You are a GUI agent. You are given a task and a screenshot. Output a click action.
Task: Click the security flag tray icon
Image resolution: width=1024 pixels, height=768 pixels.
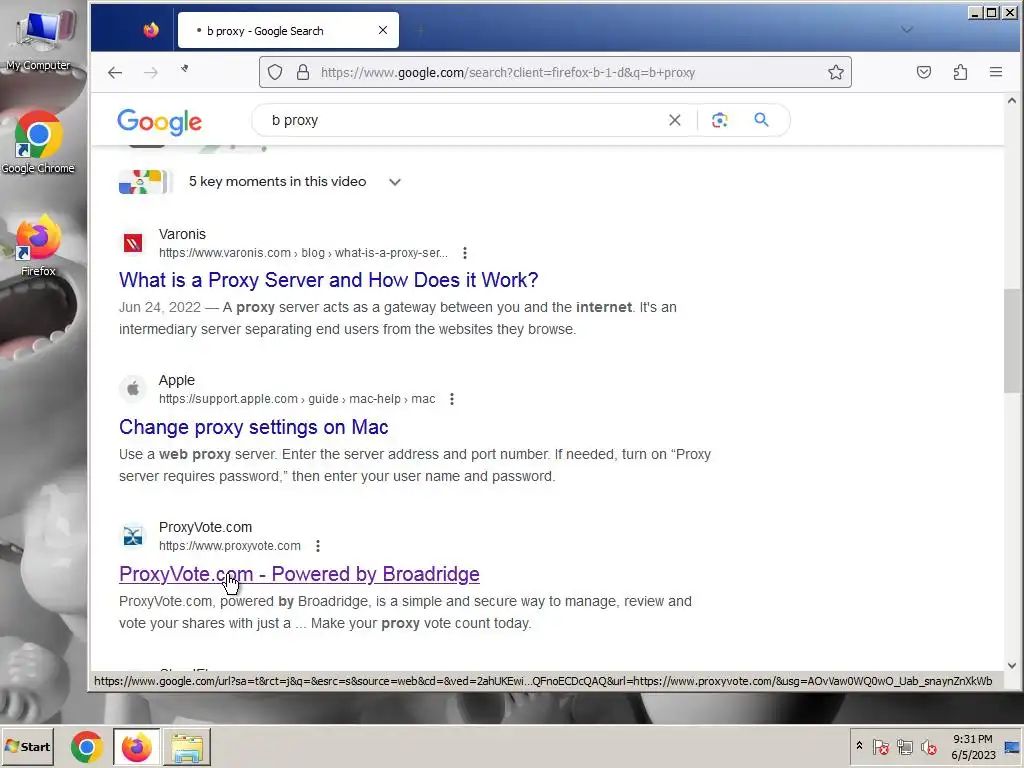click(x=880, y=746)
